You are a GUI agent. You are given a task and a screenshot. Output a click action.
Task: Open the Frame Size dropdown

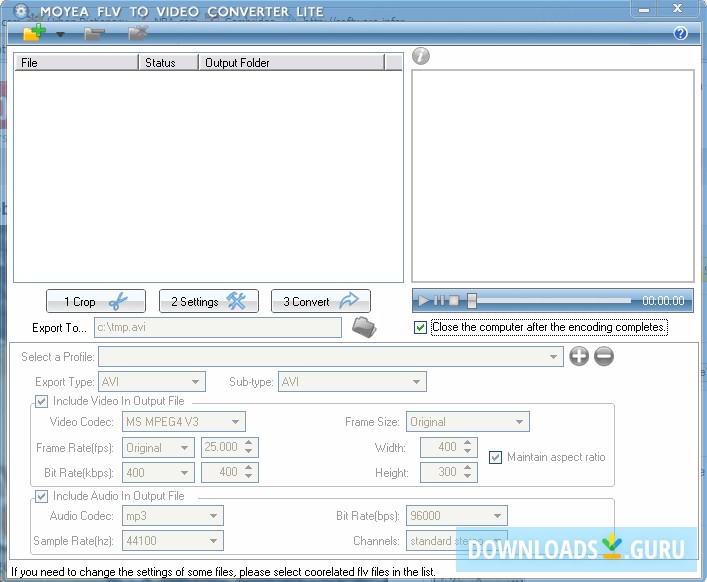(468, 422)
